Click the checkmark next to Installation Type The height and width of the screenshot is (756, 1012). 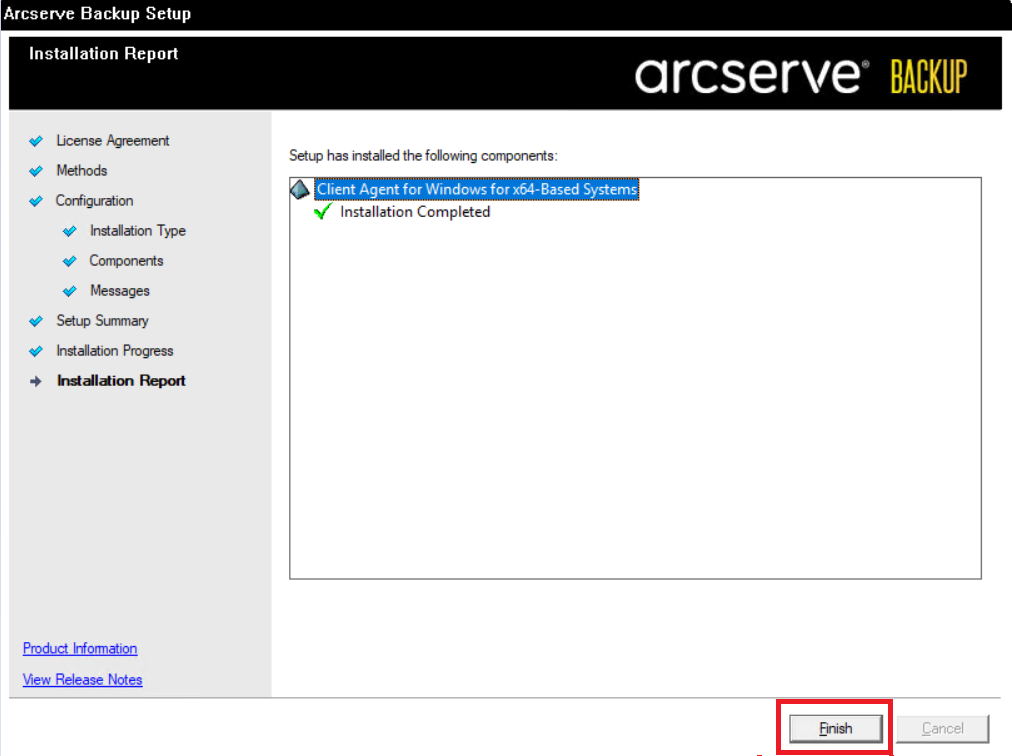coord(70,231)
